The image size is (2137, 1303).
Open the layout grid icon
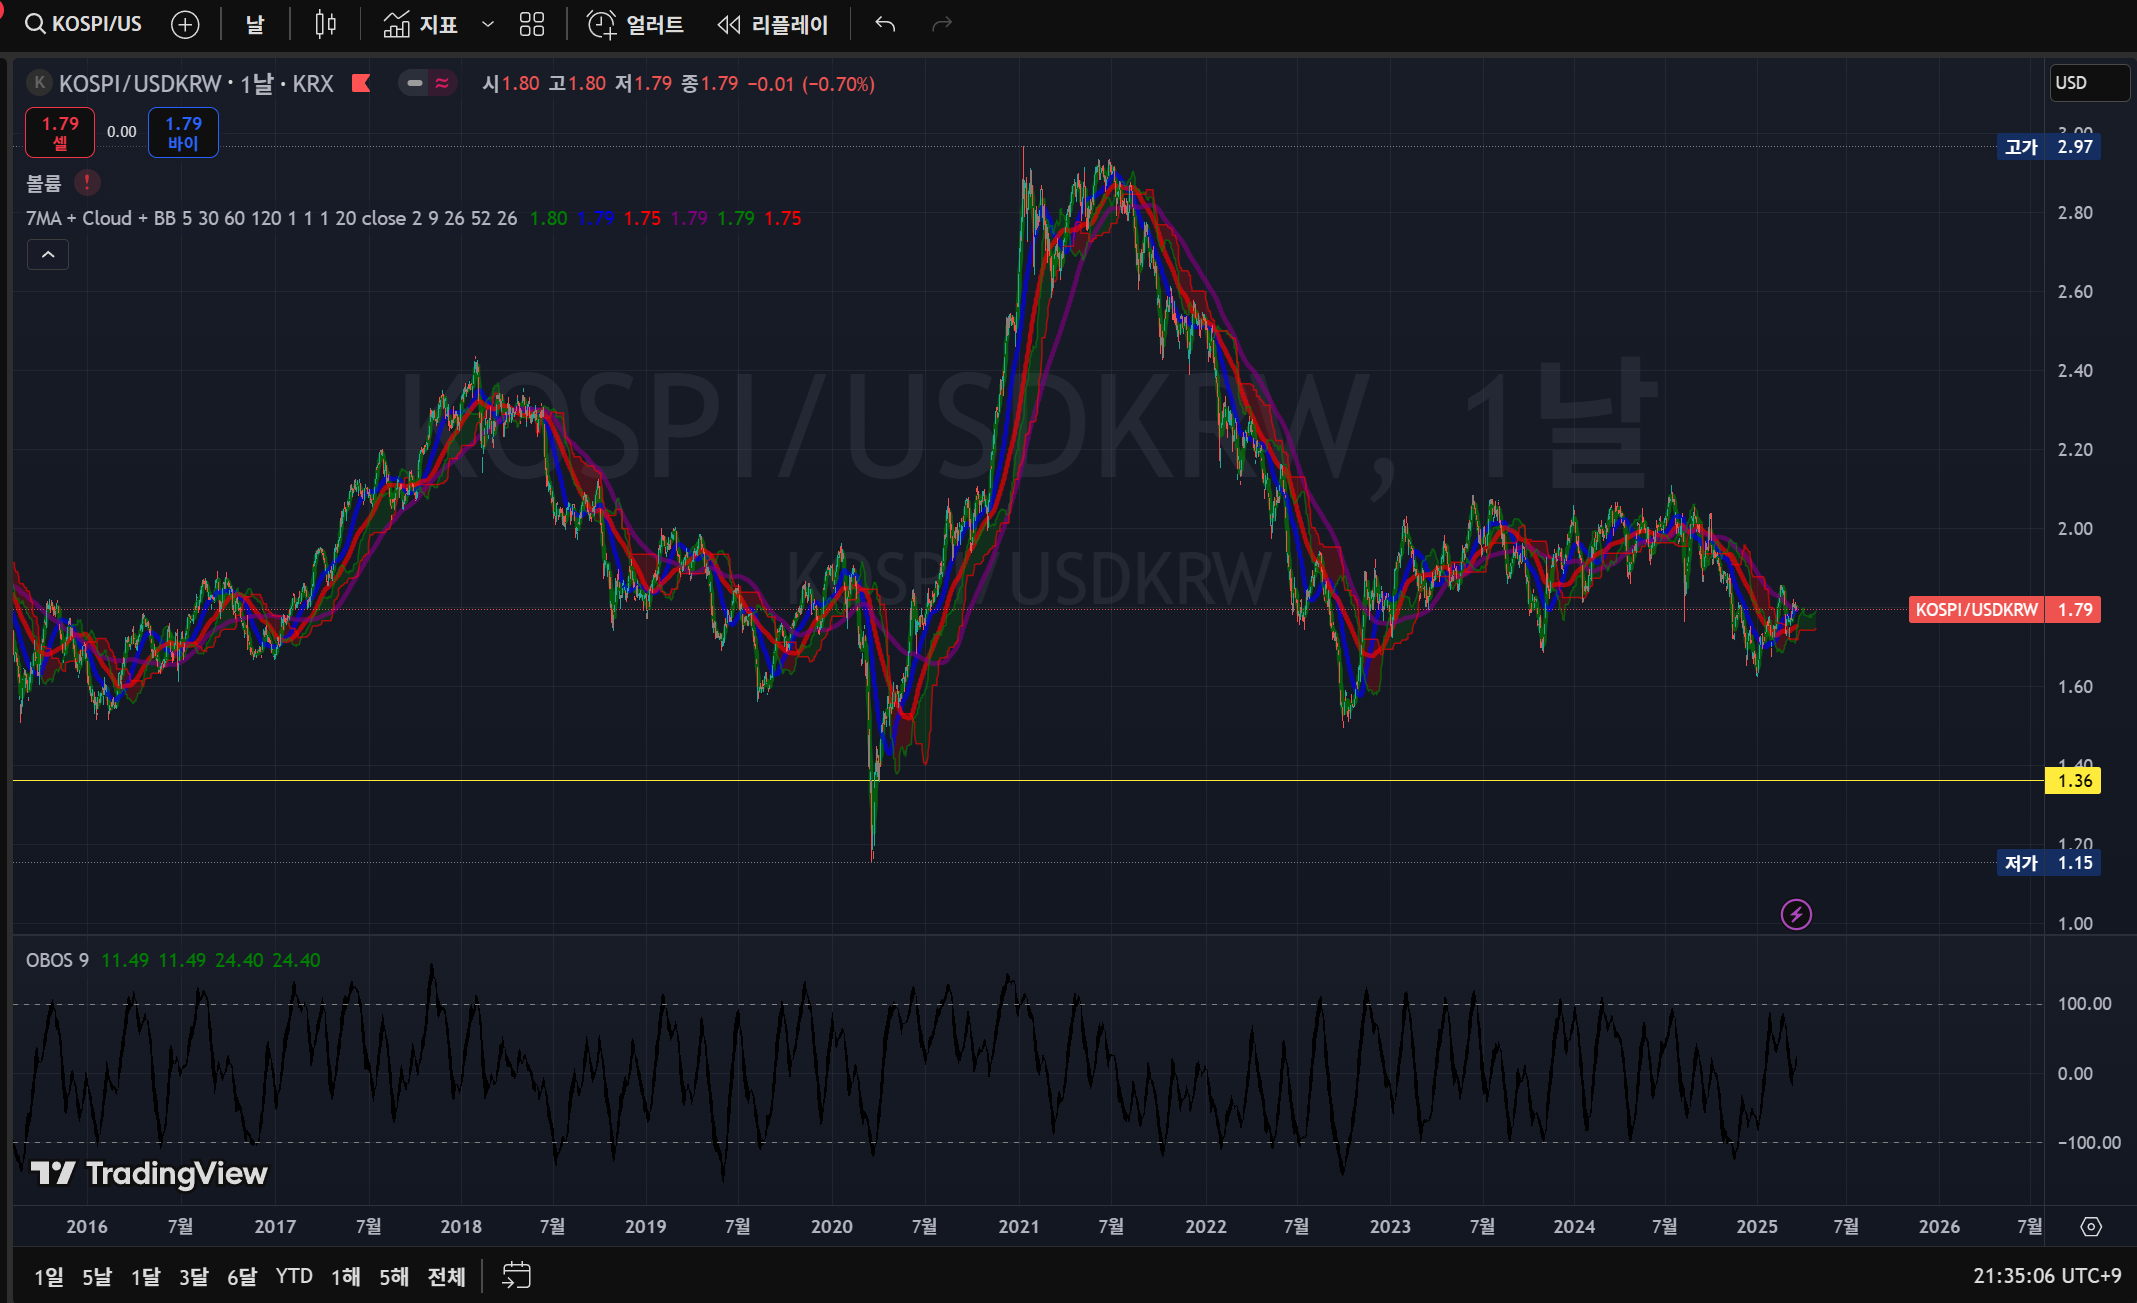pos(532,24)
